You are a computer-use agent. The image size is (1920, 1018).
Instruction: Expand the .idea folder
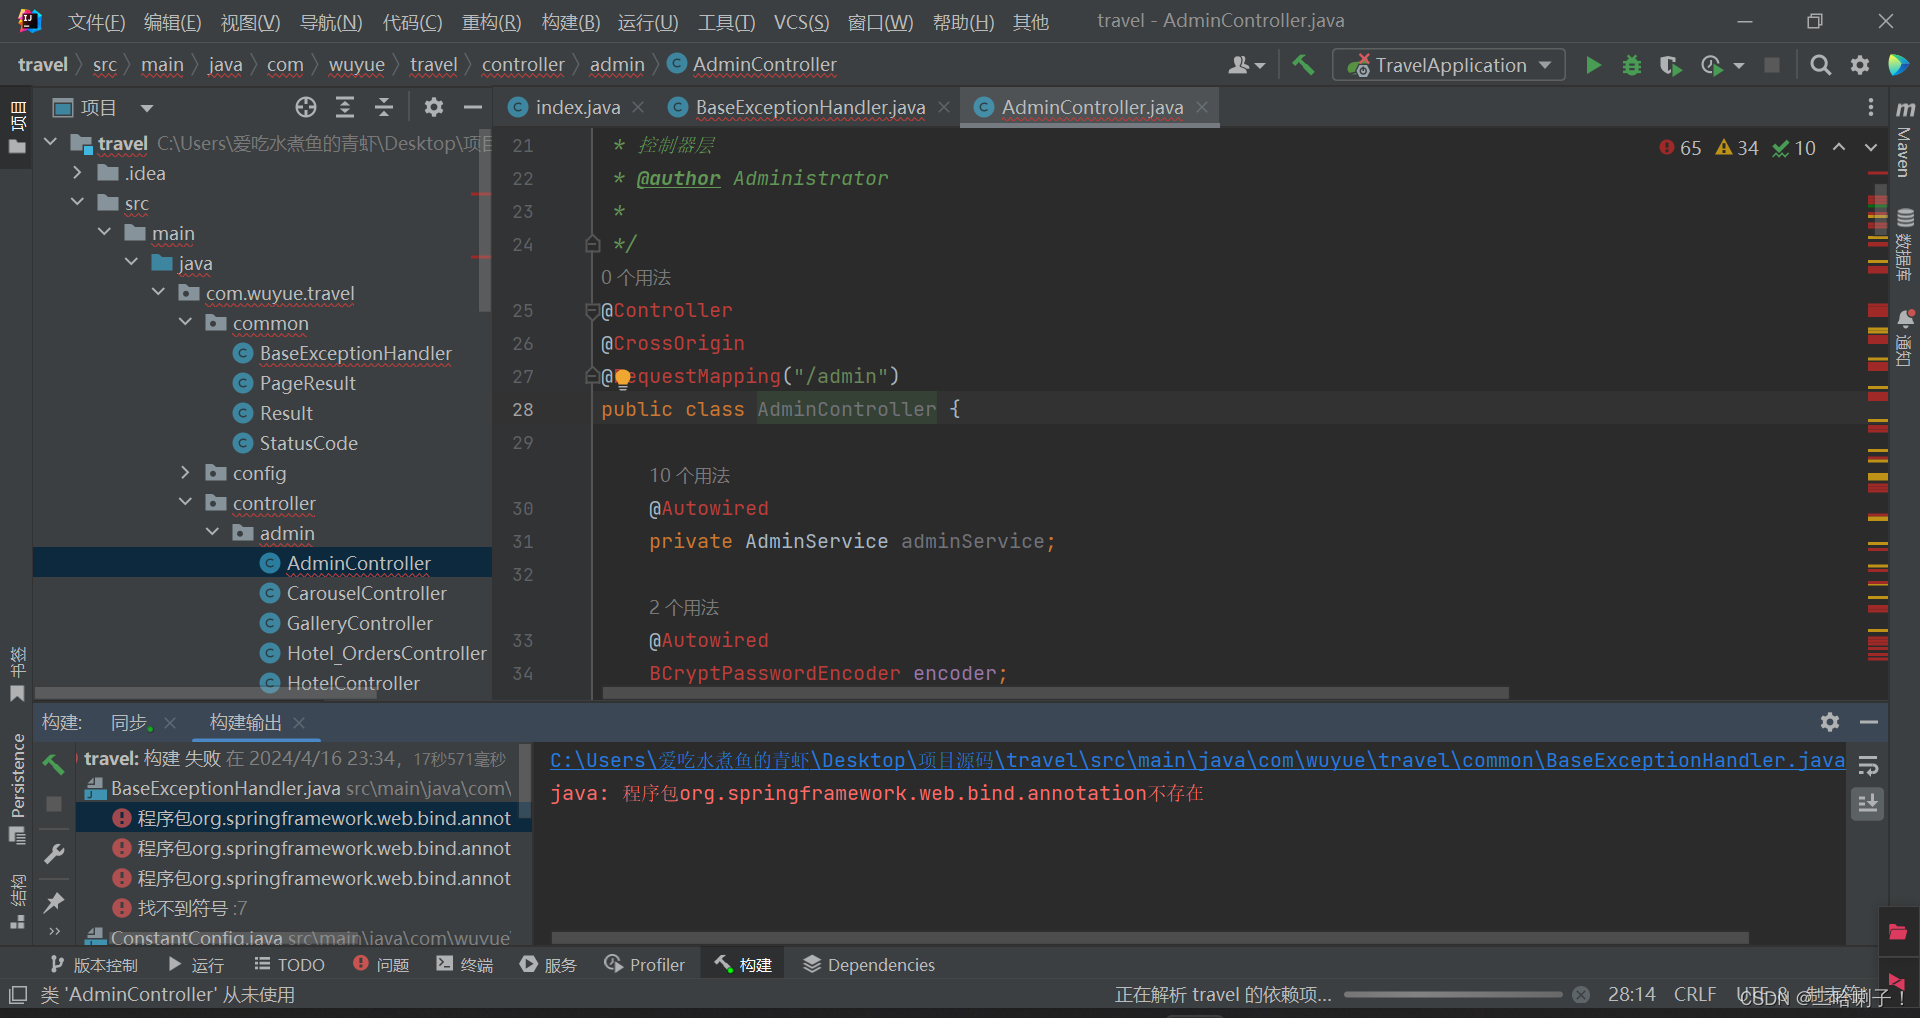(77, 173)
